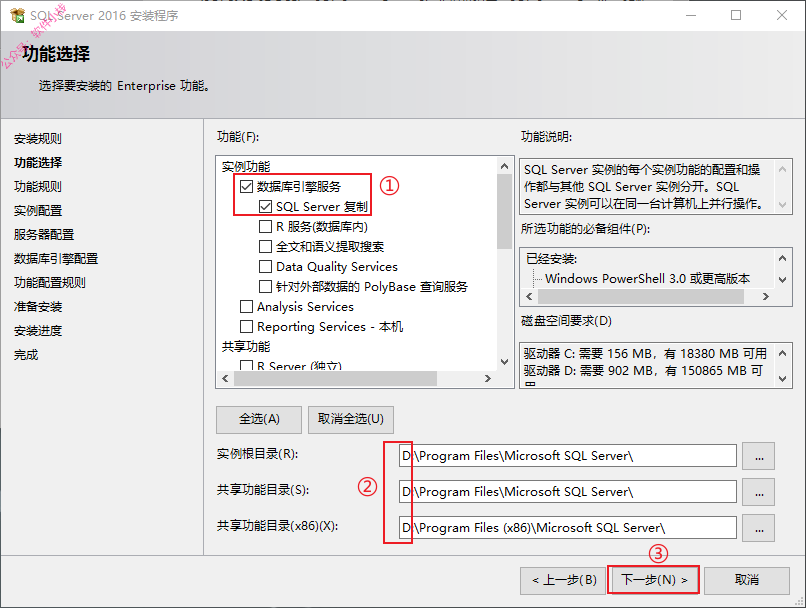Click the SQL Server installer title bar icon
The height and width of the screenshot is (608, 806).
(17, 15)
